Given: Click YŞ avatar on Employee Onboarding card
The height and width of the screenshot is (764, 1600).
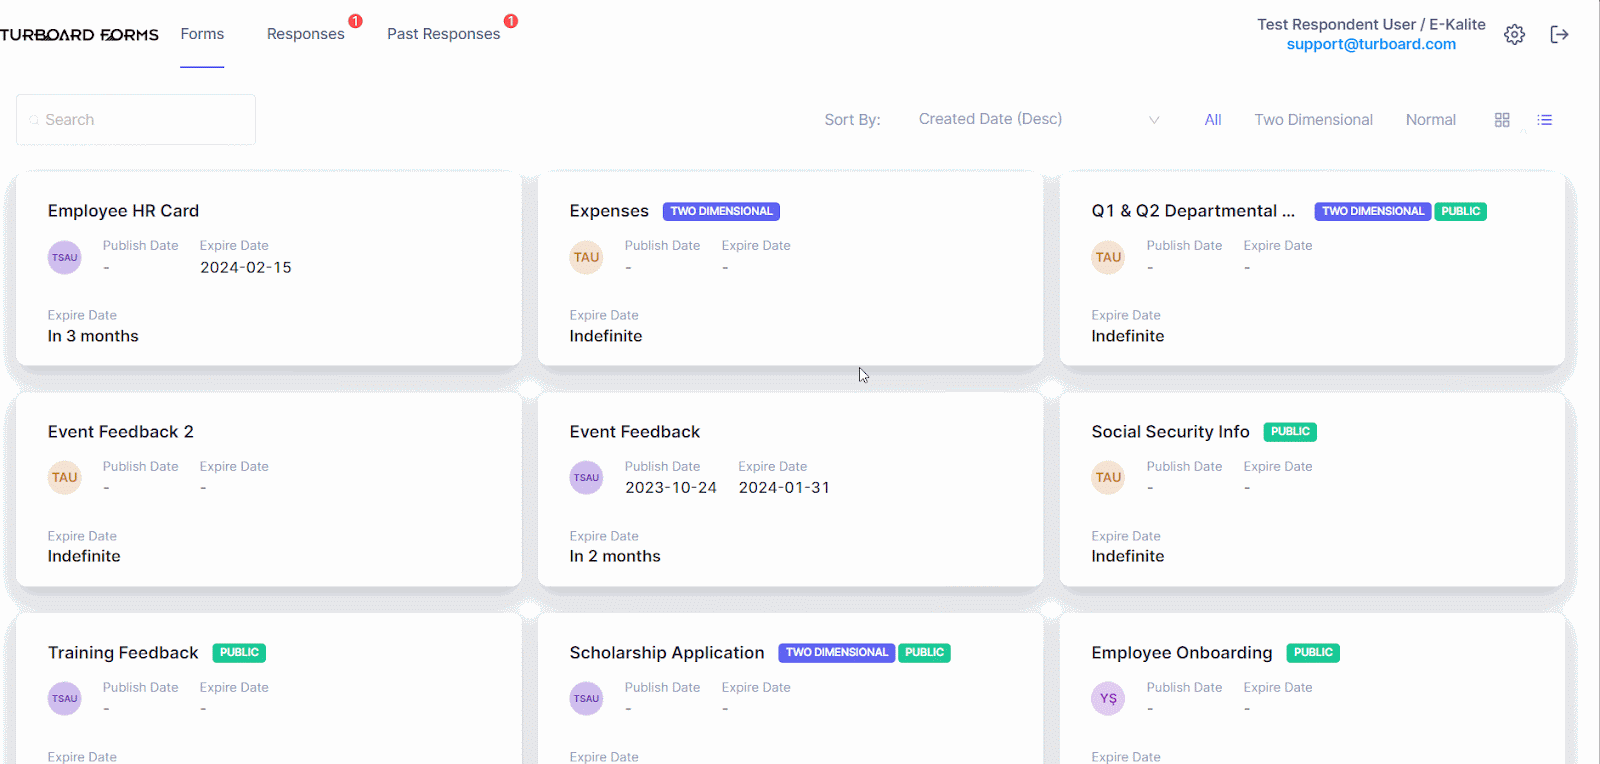Looking at the screenshot, I should (1109, 699).
